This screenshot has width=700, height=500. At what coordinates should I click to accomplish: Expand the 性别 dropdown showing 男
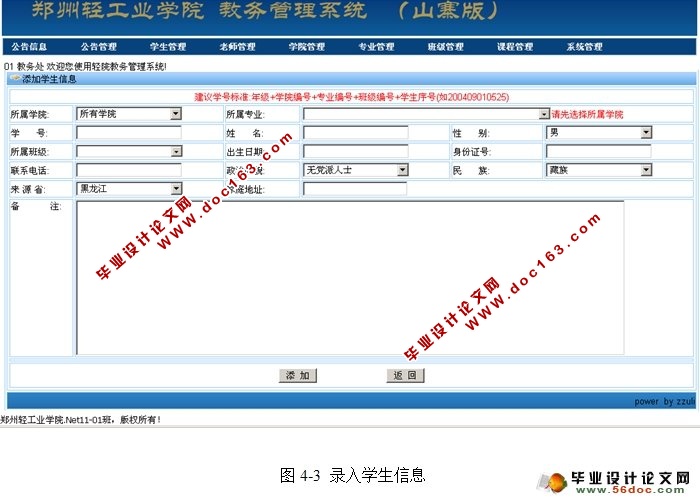[599, 133]
